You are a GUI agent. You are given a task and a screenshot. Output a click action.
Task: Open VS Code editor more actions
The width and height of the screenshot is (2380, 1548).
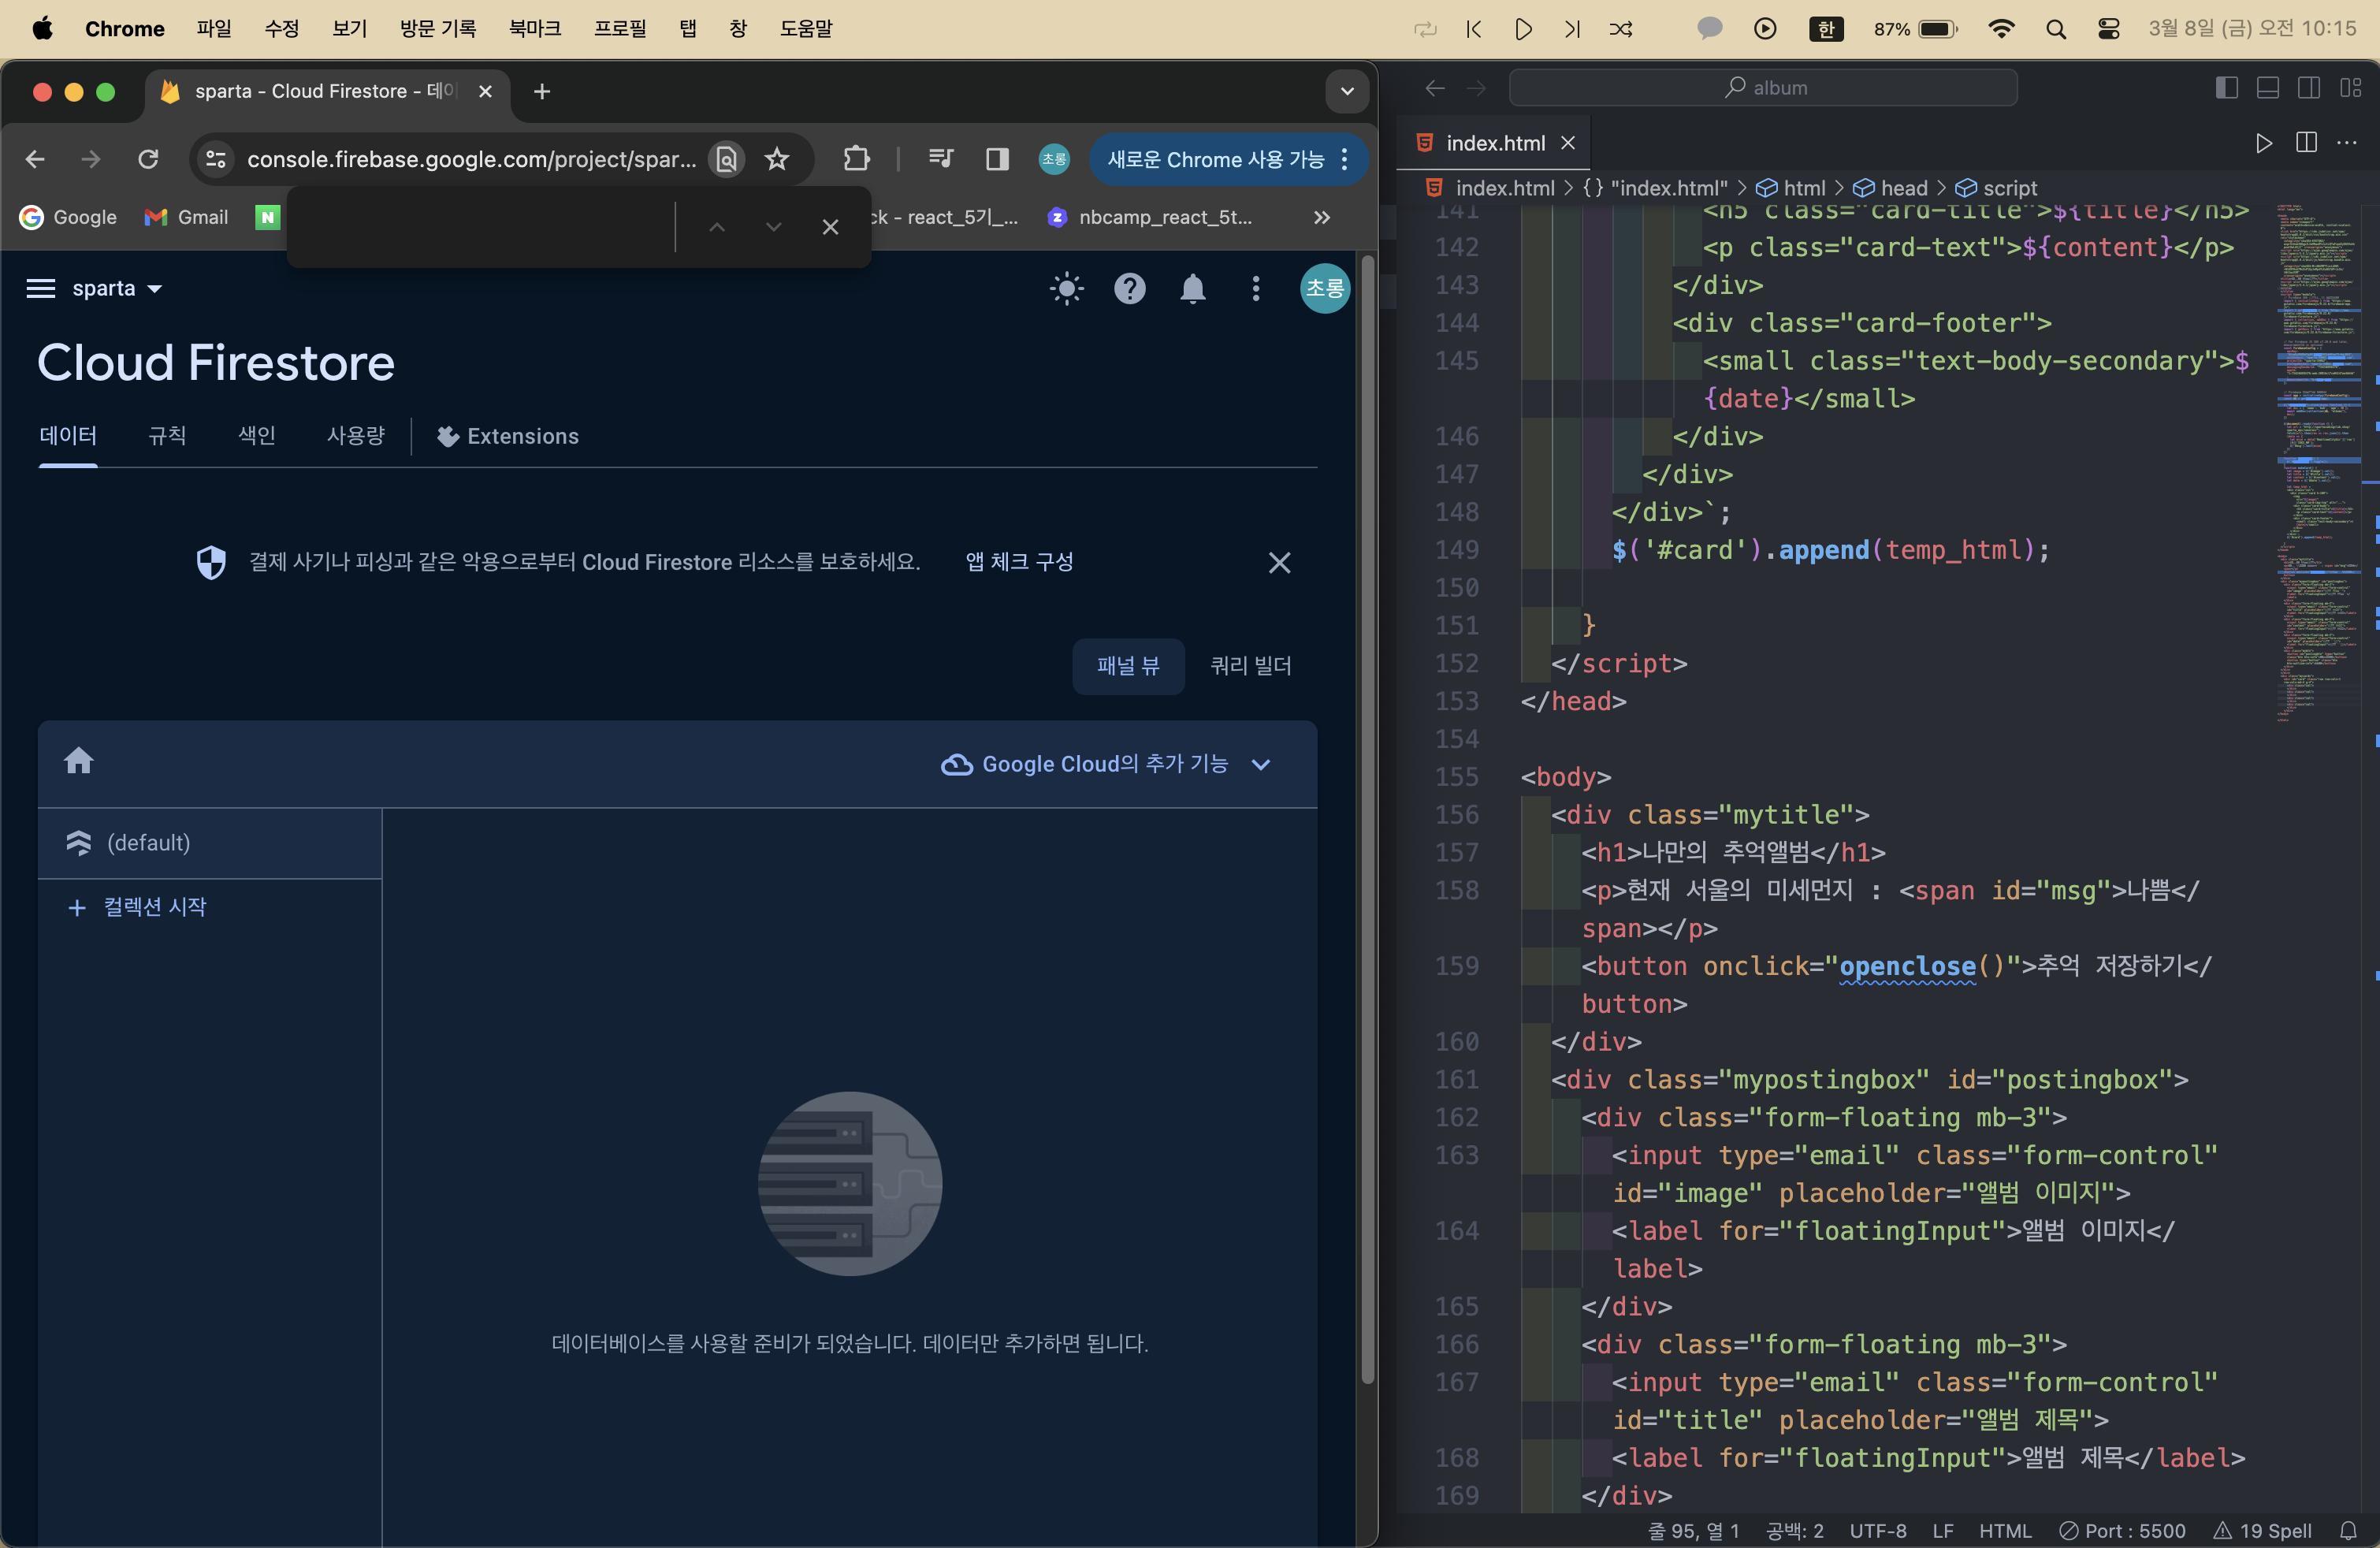[x=2347, y=143]
